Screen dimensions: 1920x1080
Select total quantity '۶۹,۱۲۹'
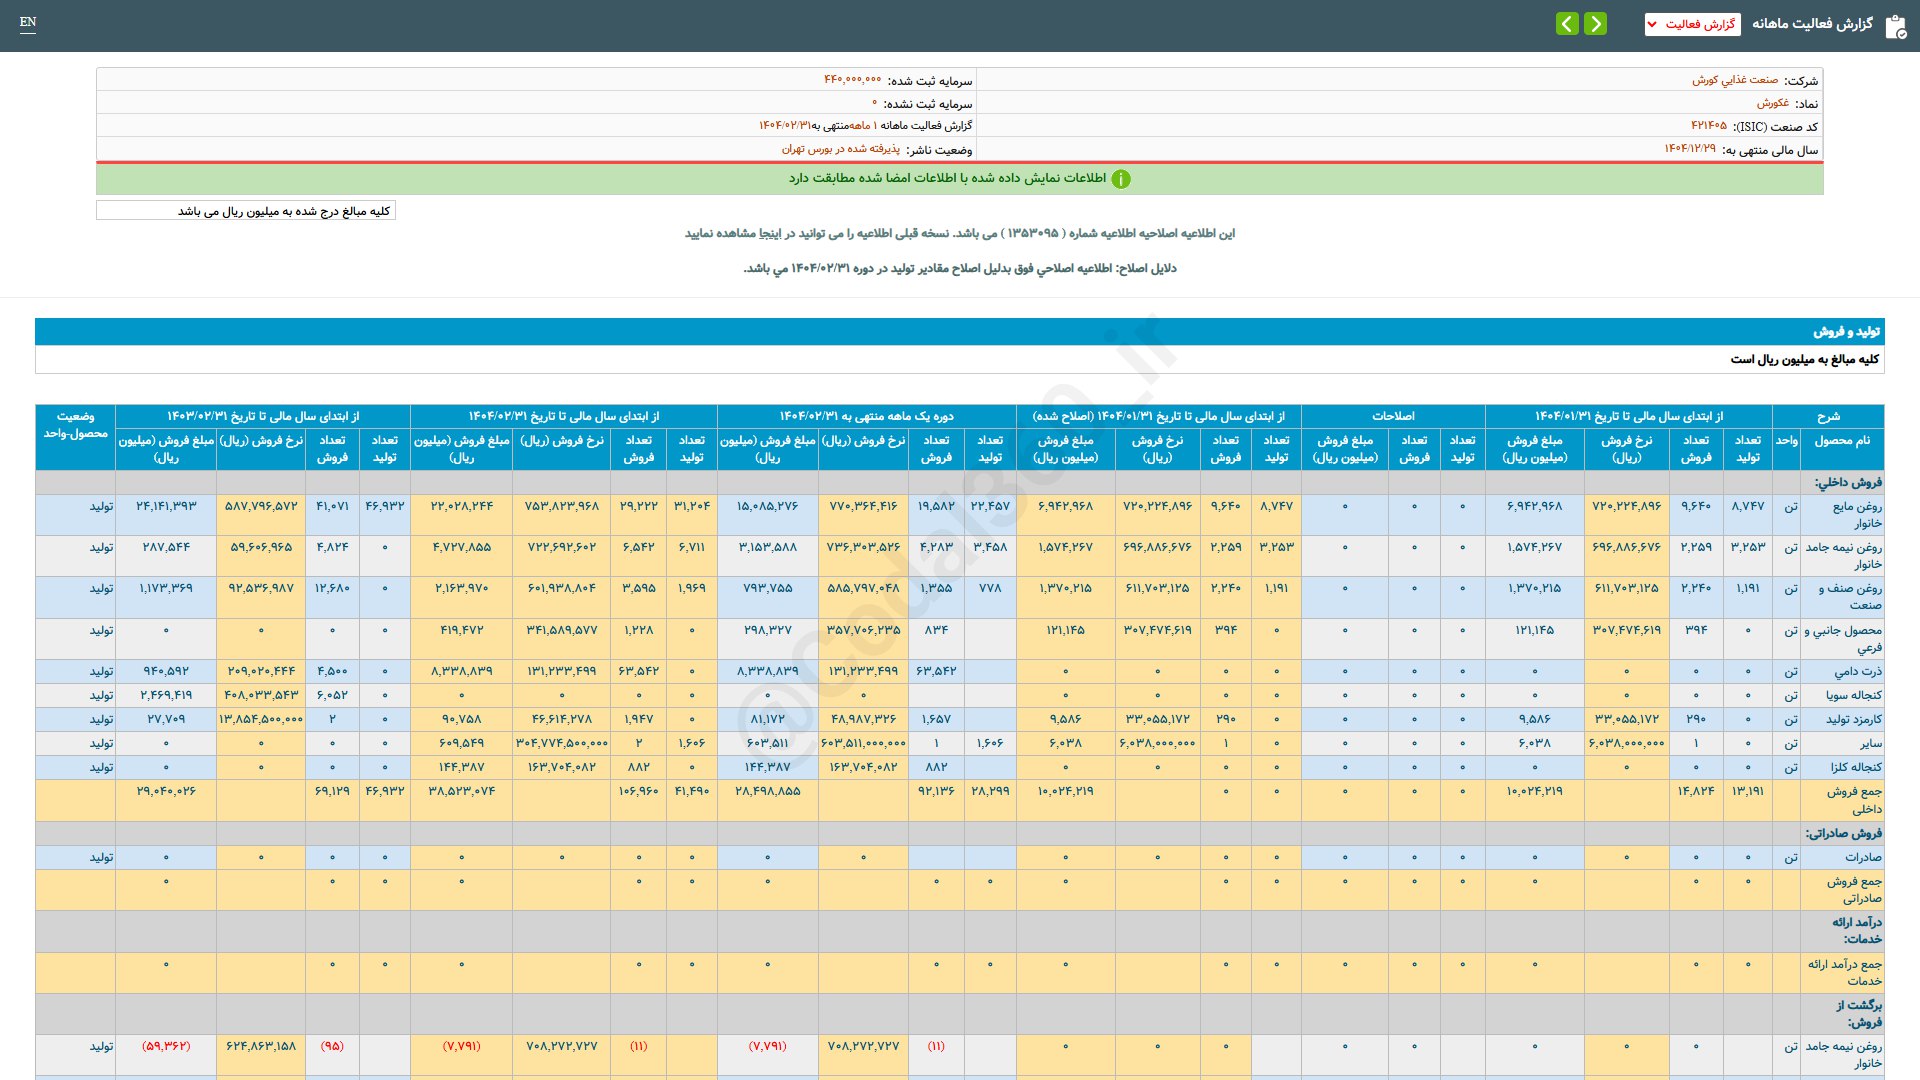(x=332, y=791)
